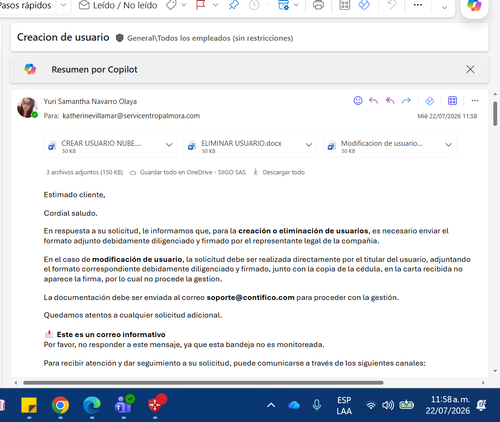The width and height of the screenshot is (500, 422).
Task: Click the undo arrow in the toolbar
Action: click(391, 5)
